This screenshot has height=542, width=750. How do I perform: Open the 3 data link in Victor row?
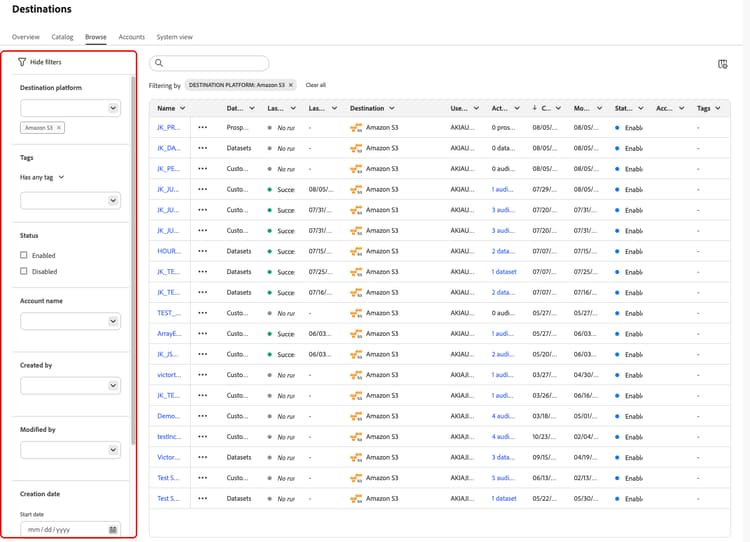click(503, 457)
